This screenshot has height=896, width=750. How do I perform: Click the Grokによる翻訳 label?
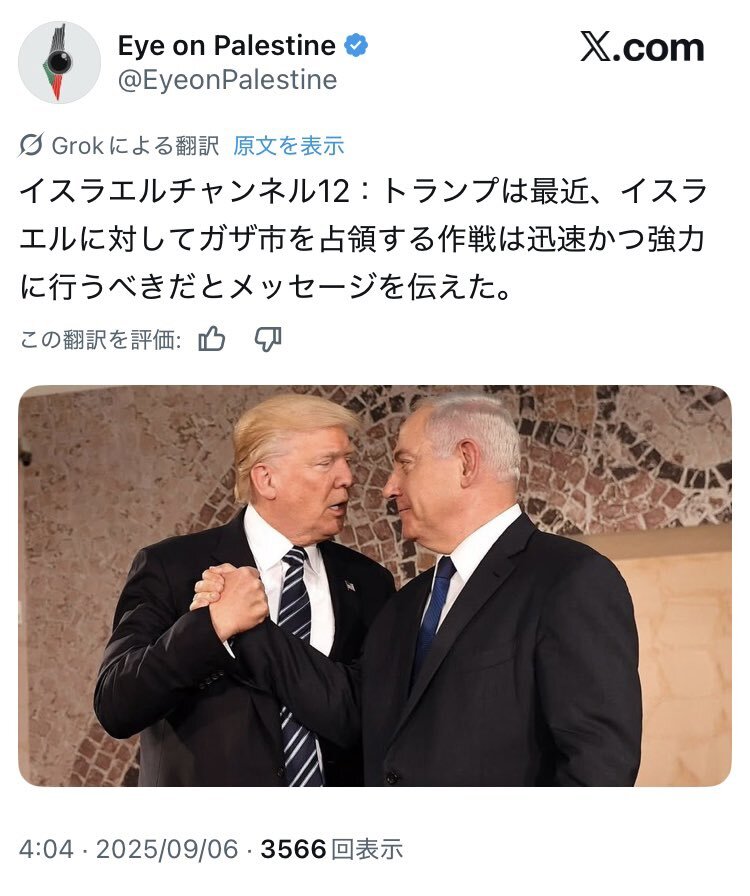(x=135, y=146)
